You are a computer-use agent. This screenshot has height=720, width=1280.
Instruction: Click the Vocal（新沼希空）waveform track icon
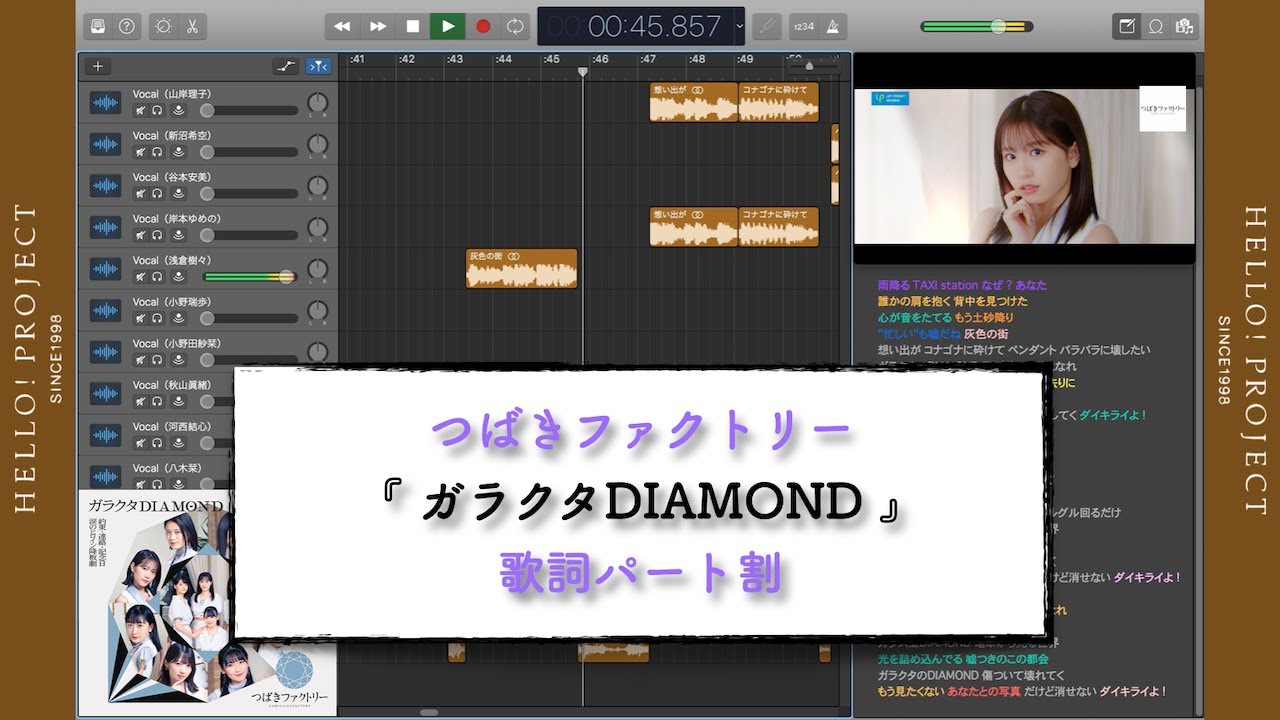click(x=105, y=144)
